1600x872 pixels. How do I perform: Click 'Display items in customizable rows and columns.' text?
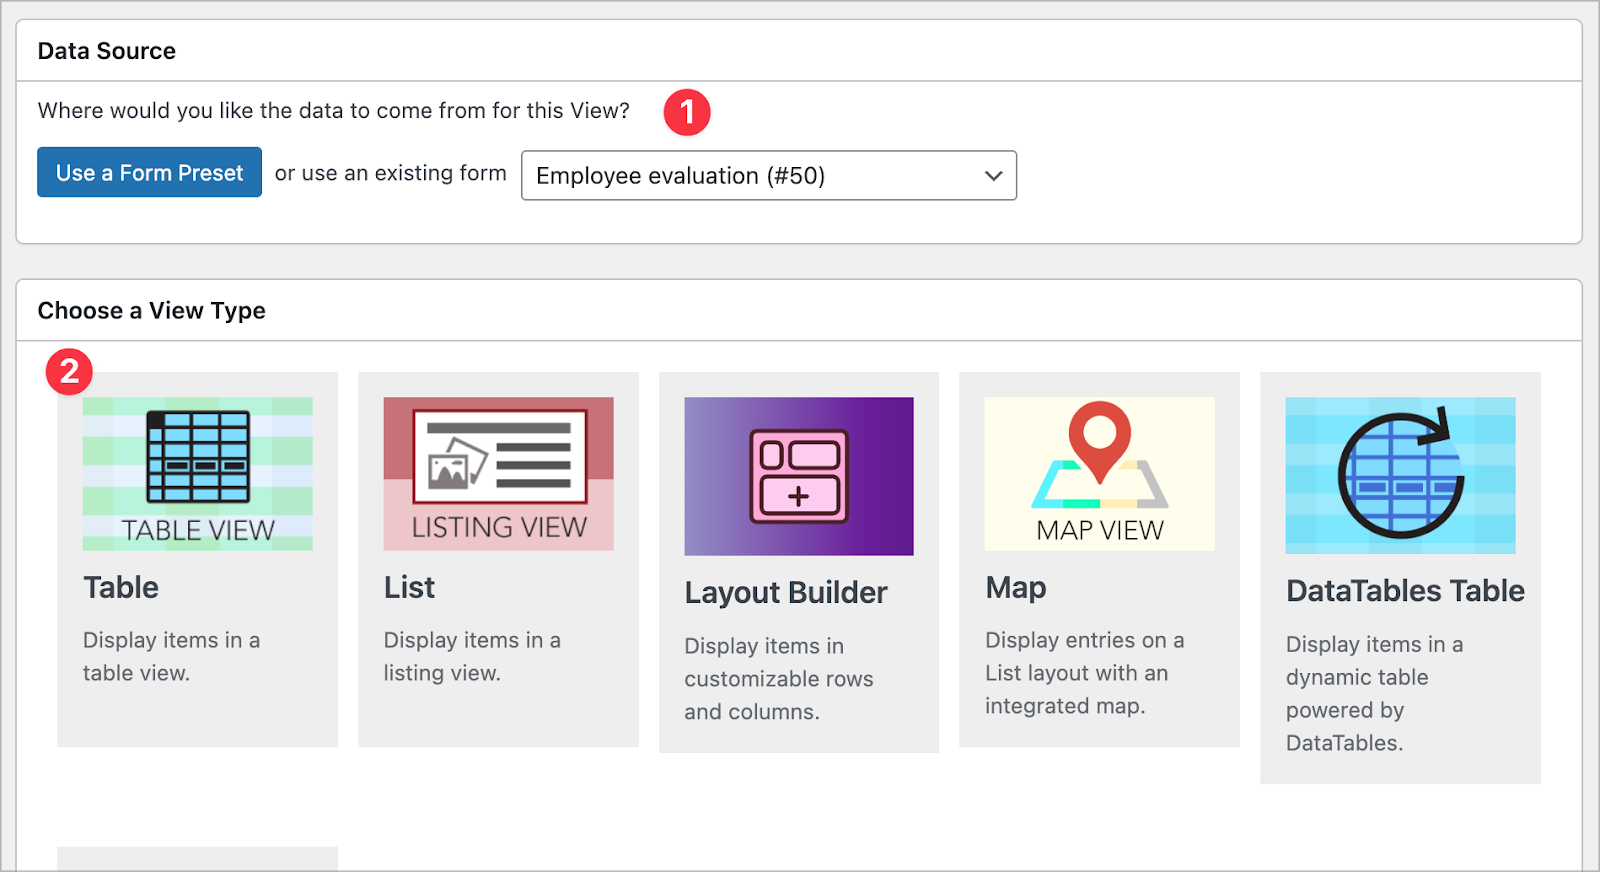tap(779, 679)
